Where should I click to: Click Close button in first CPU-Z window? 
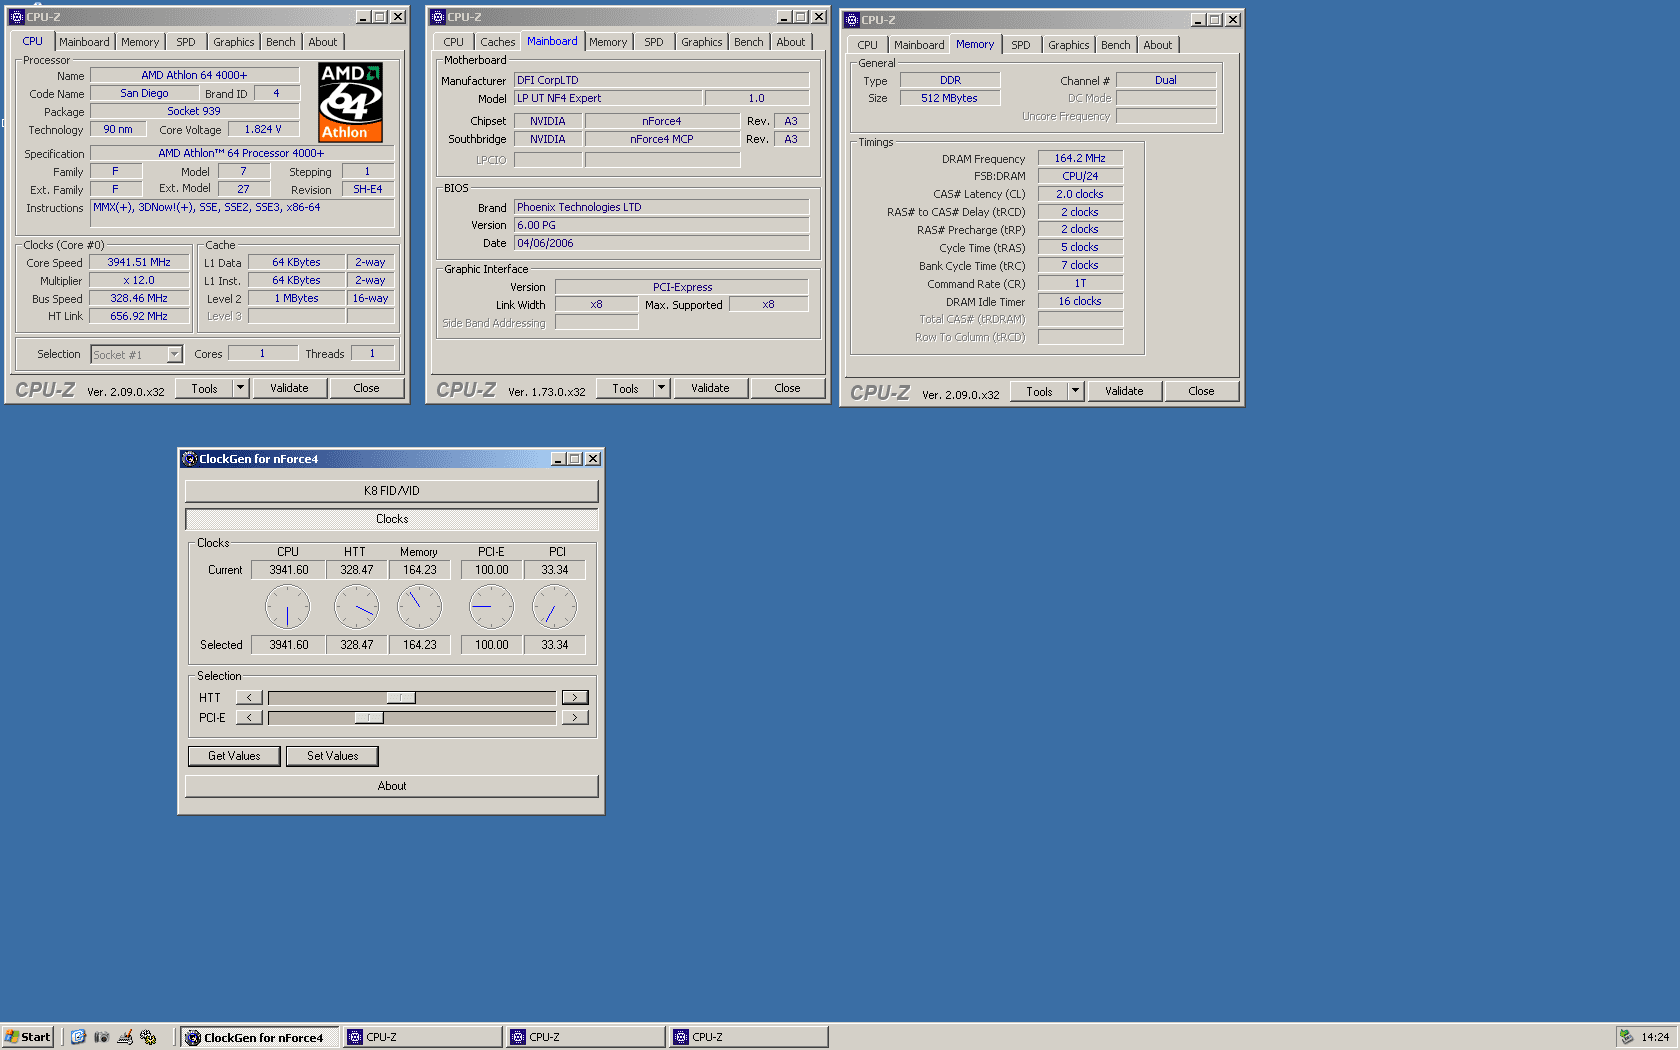coord(366,388)
